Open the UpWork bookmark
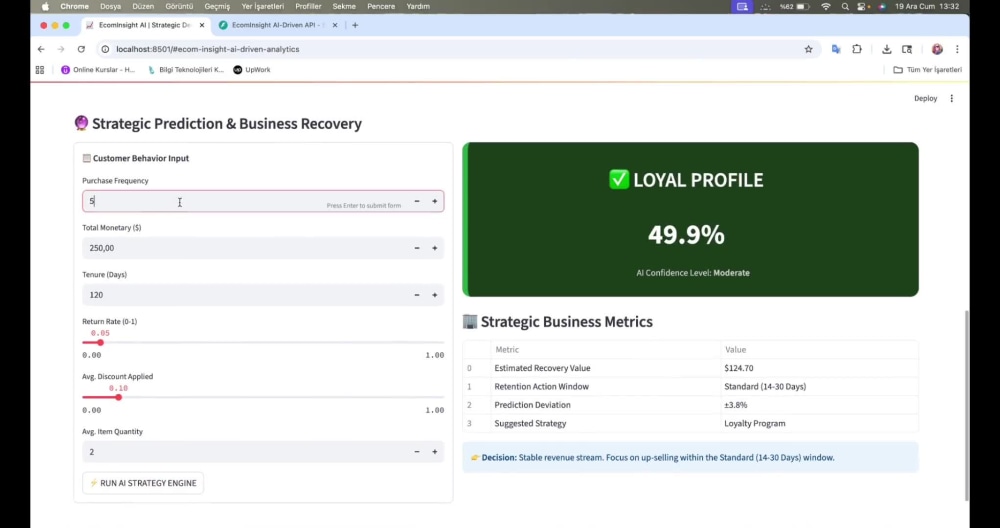1000x528 pixels. click(x=252, y=70)
